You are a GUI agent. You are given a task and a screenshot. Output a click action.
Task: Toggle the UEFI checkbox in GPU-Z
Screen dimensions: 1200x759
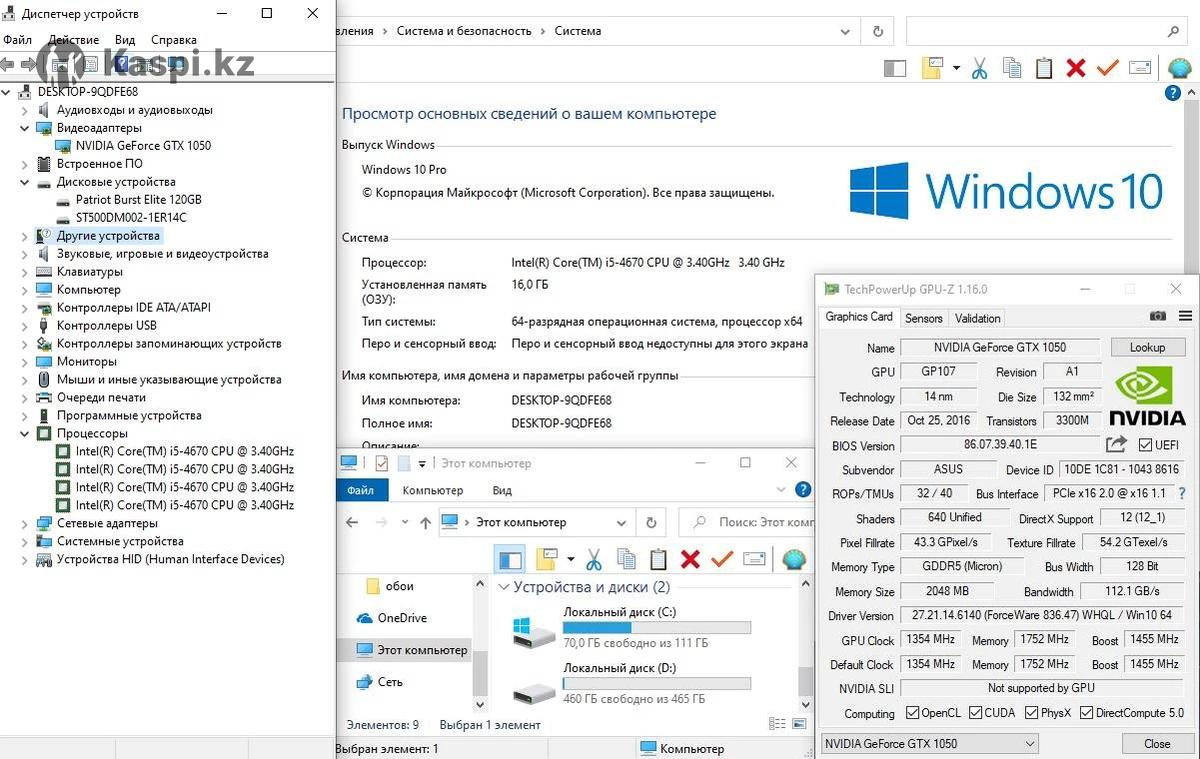[x=1145, y=445]
